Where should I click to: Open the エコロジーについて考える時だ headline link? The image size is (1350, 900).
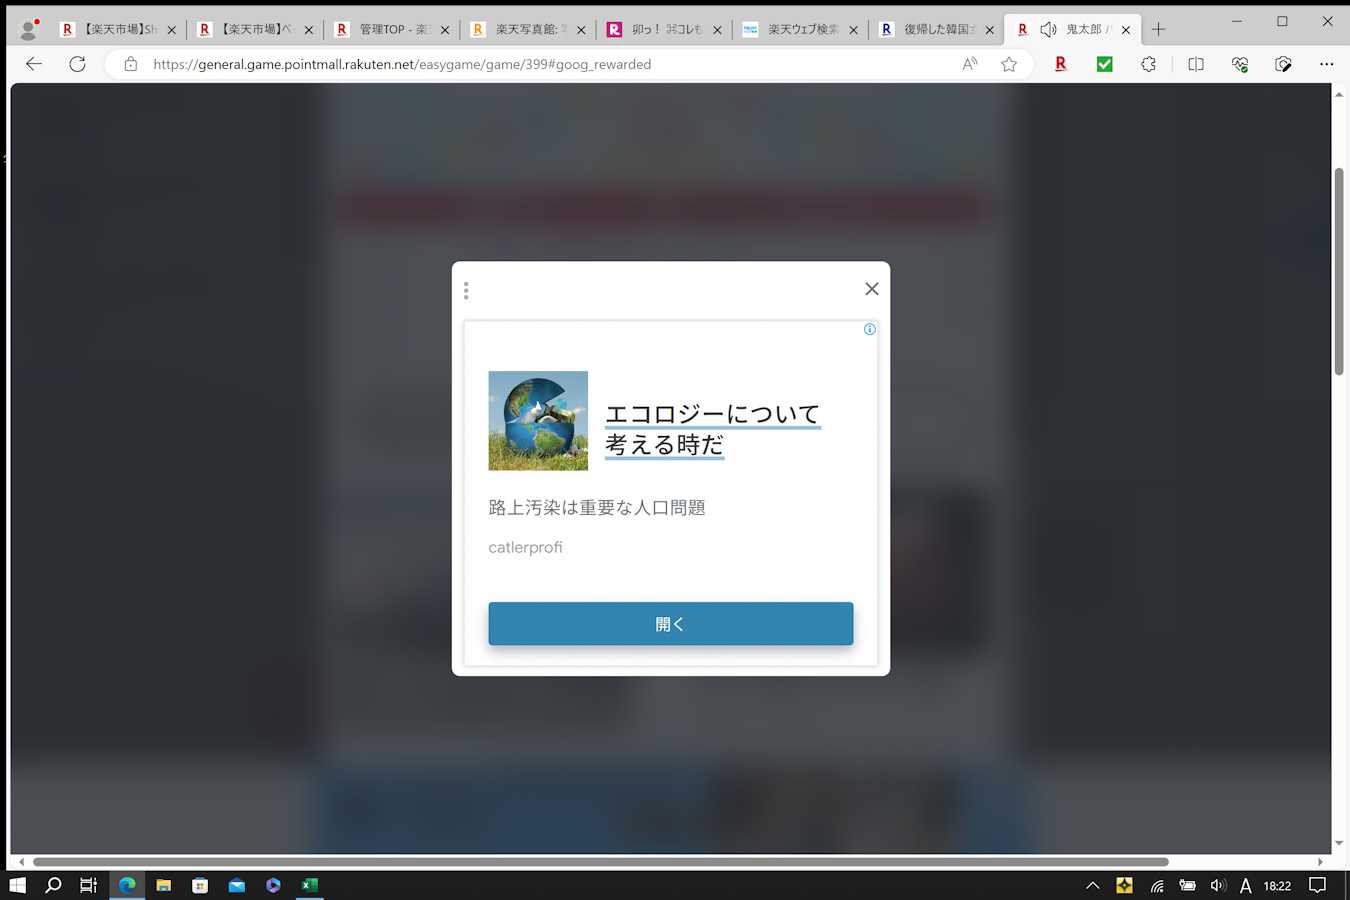(713, 429)
